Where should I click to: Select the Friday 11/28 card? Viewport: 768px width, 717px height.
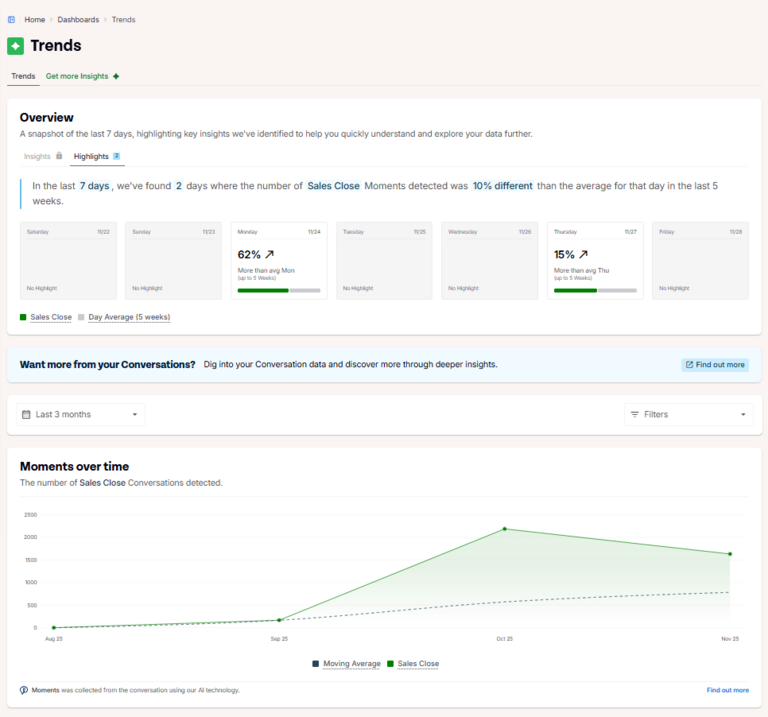point(700,261)
